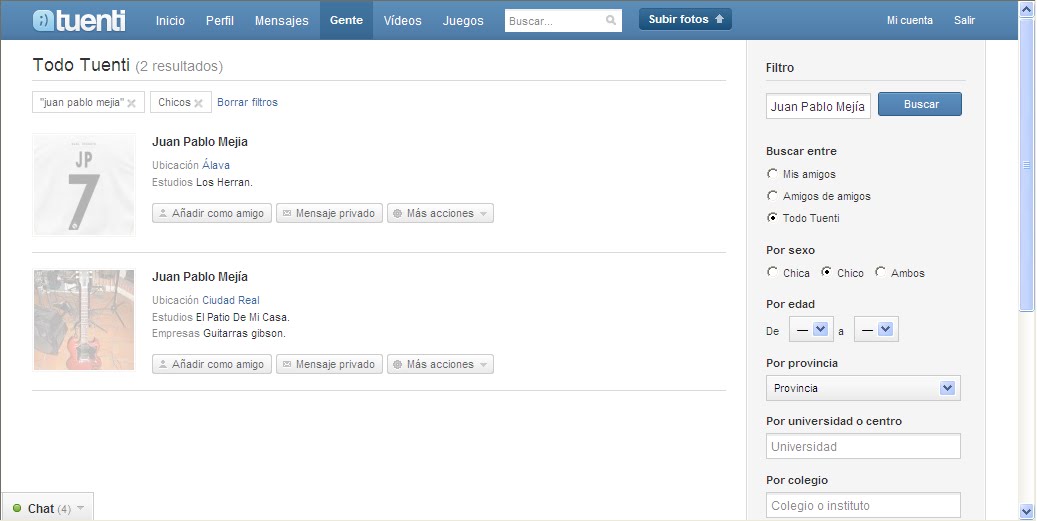Open Más acciones for Juan Pablo Mejia in Álava

coord(440,213)
